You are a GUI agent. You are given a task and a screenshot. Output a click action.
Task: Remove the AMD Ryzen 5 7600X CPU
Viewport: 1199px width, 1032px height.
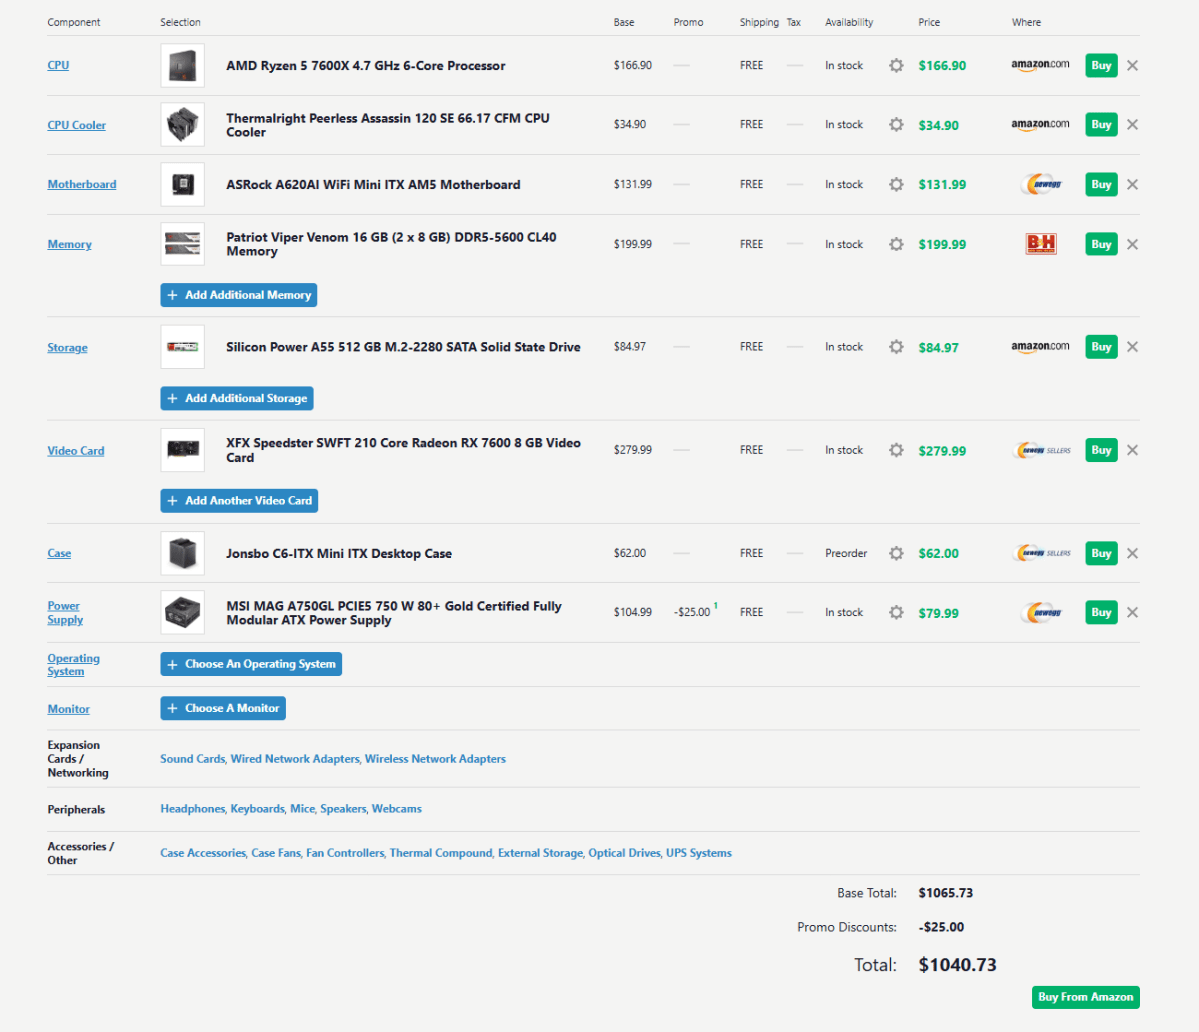tap(1132, 66)
